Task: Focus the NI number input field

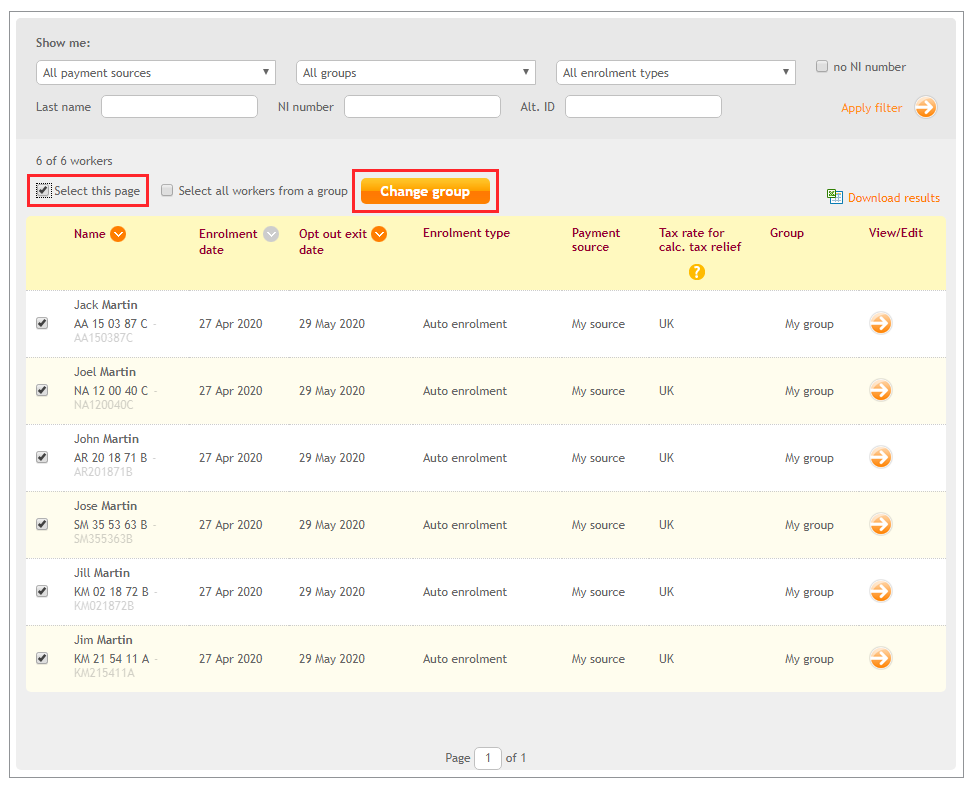Action: click(x=422, y=106)
